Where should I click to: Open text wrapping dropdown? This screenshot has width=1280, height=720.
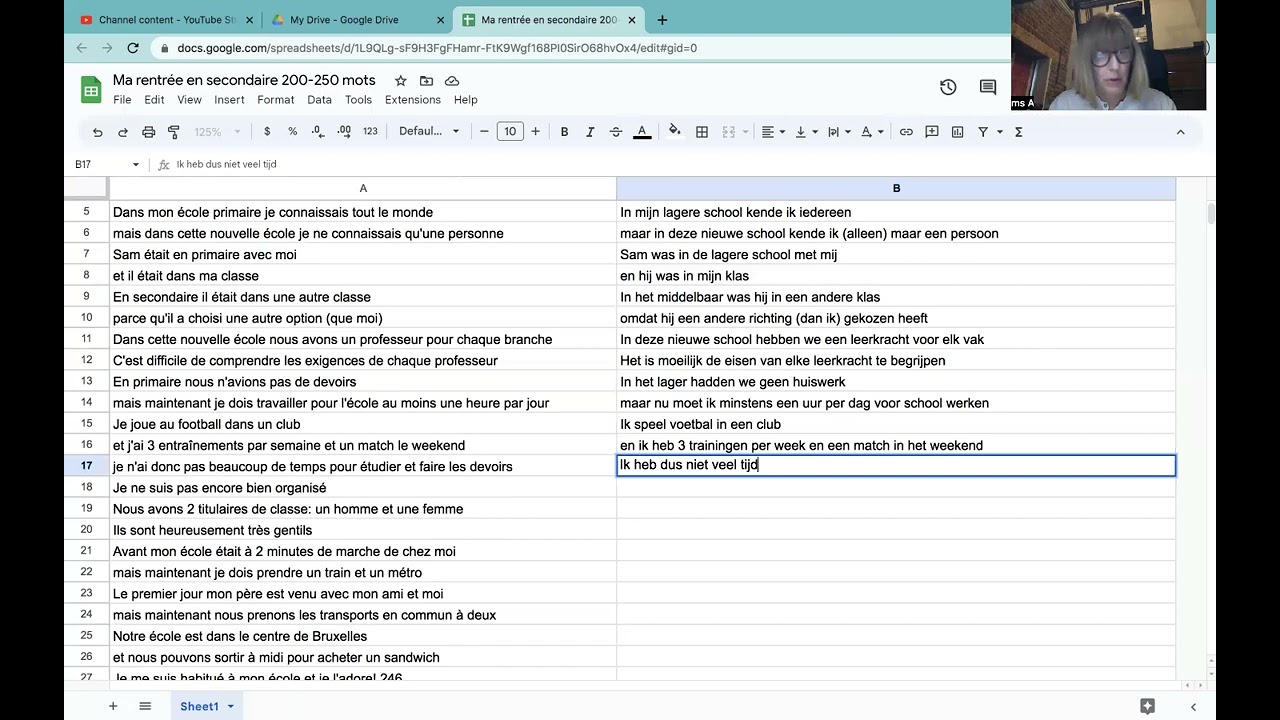click(839, 132)
